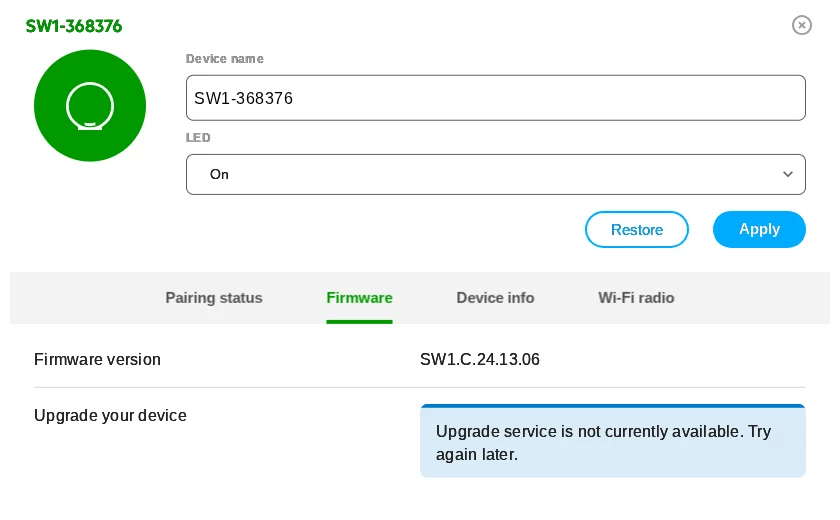Switch to the Pairing status tab
Screen dimensions: 840x520
[214, 298]
